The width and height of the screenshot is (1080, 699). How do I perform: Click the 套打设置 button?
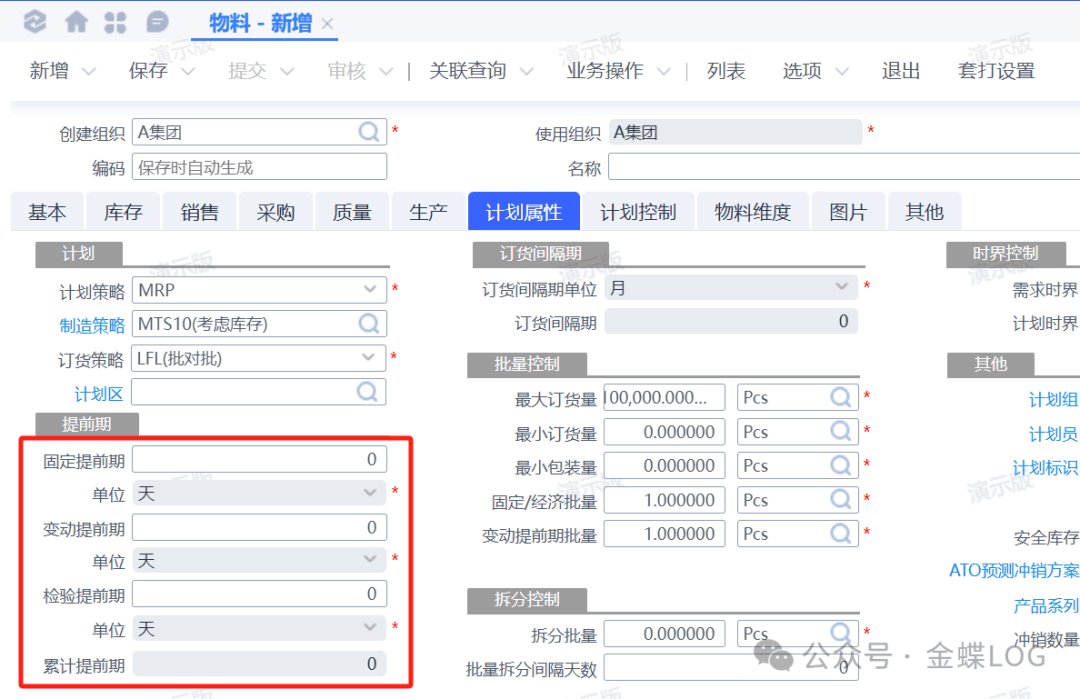(995, 71)
